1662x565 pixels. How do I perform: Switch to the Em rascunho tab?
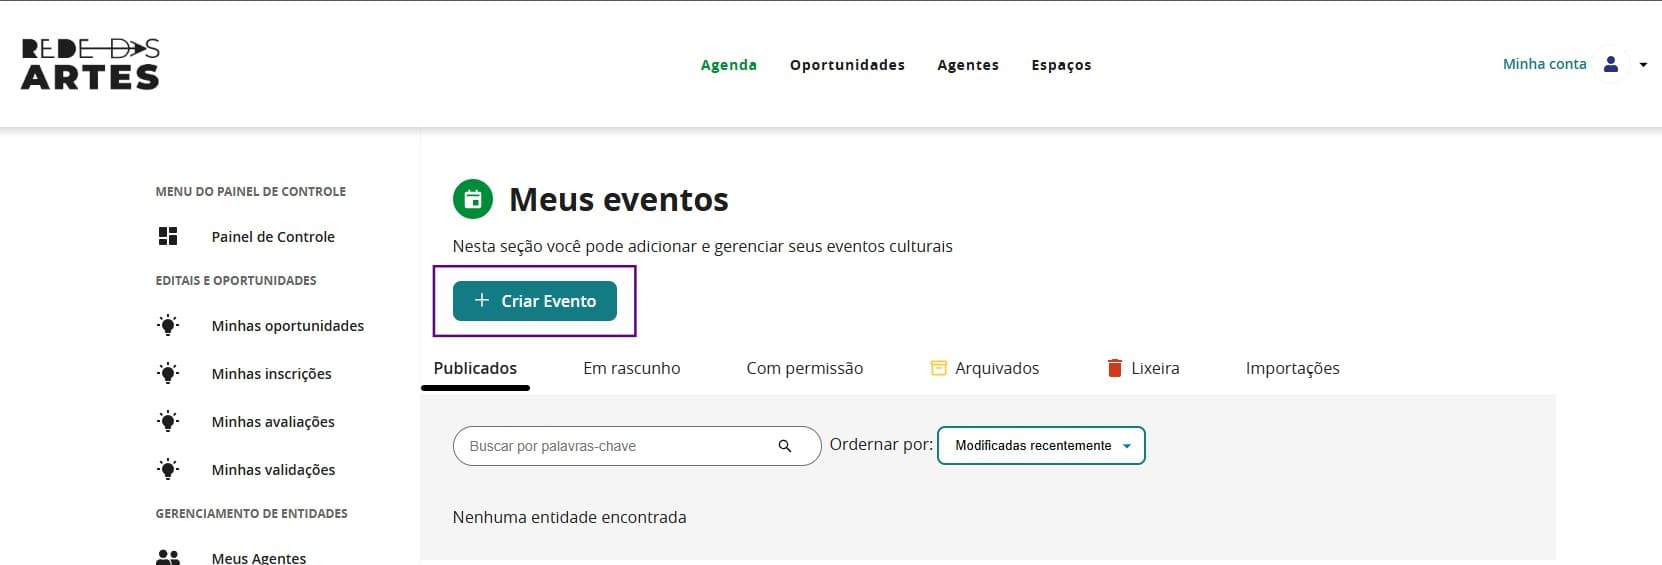[631, 368]
